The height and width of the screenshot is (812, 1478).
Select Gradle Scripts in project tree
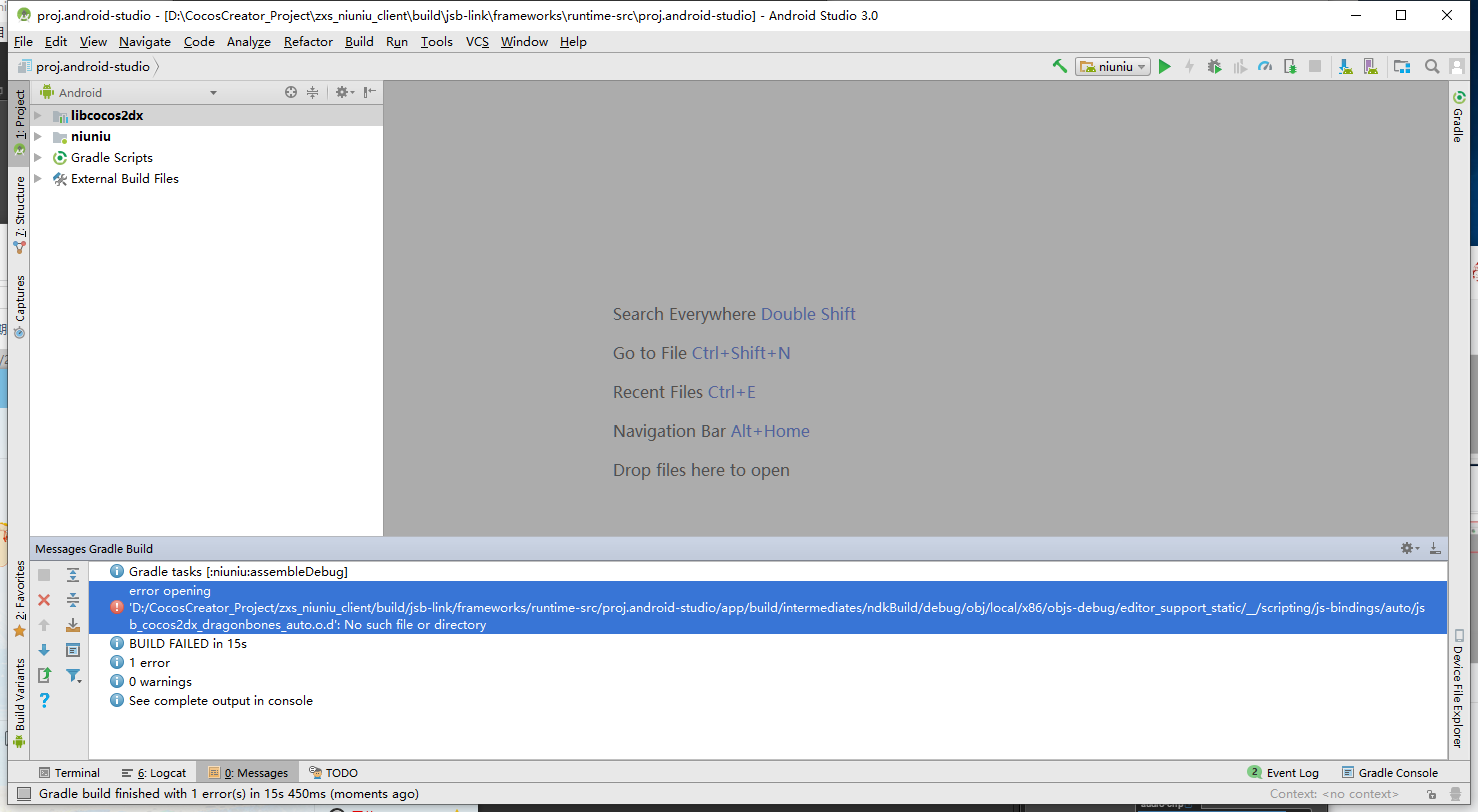112,158
